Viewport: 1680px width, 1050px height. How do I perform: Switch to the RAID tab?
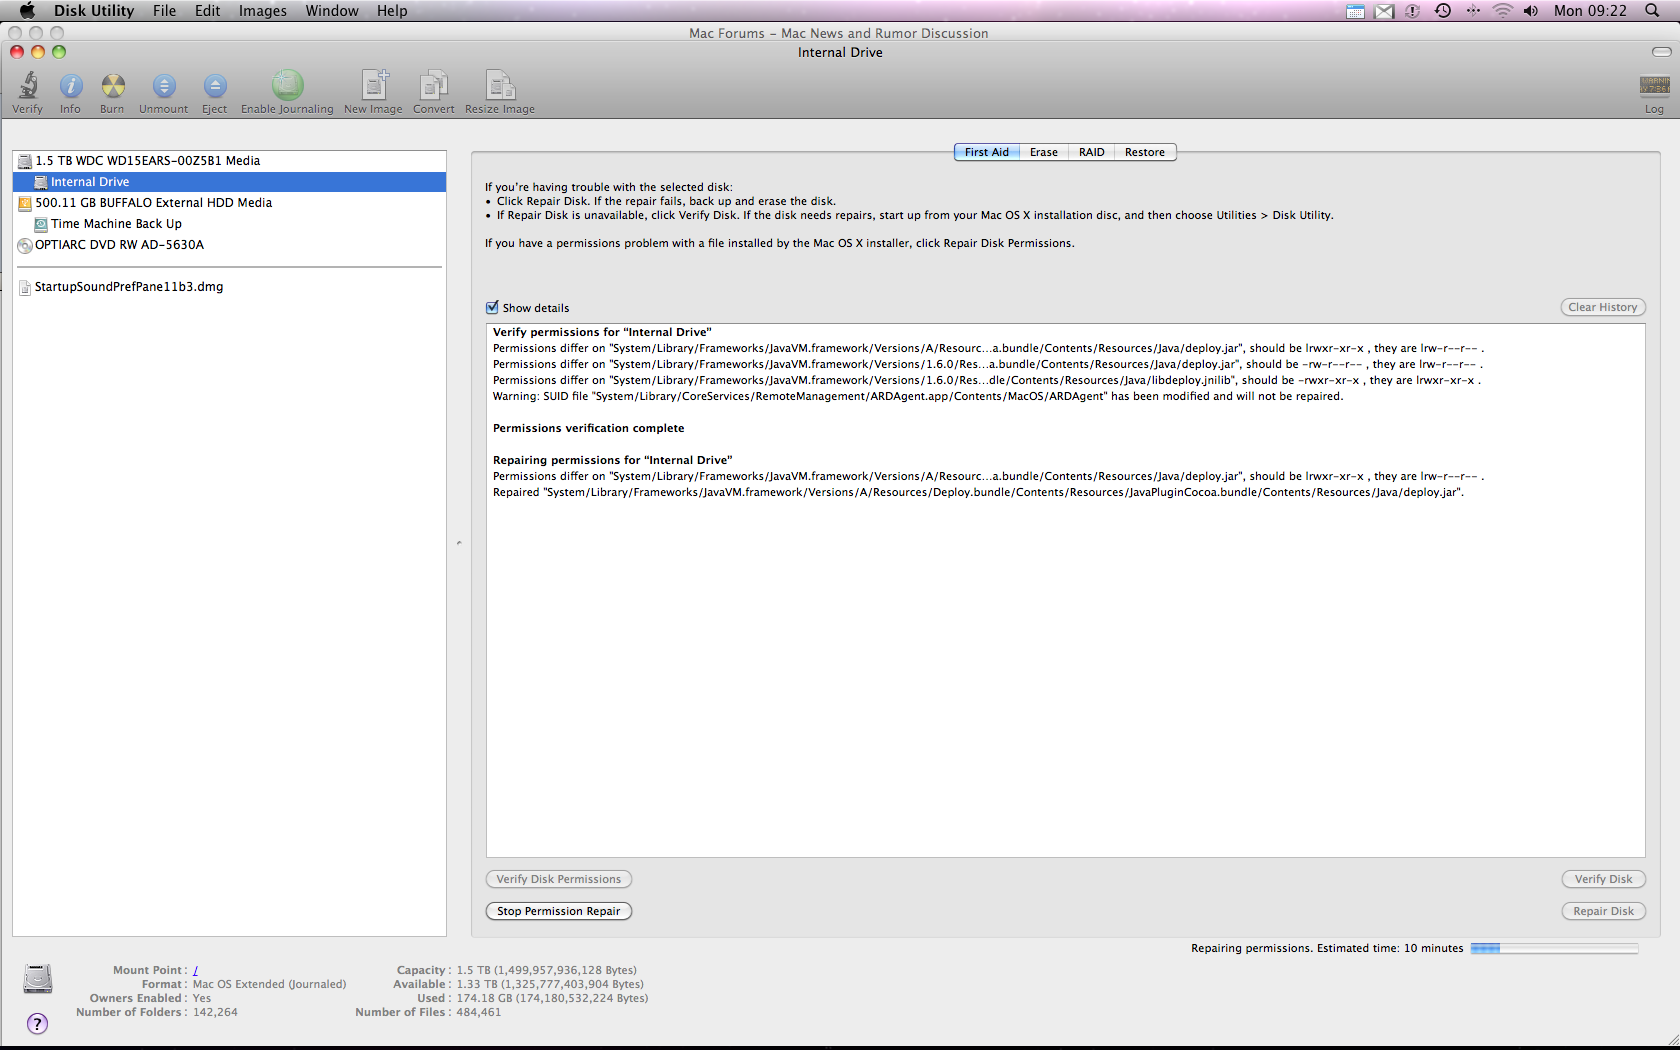1092,153
